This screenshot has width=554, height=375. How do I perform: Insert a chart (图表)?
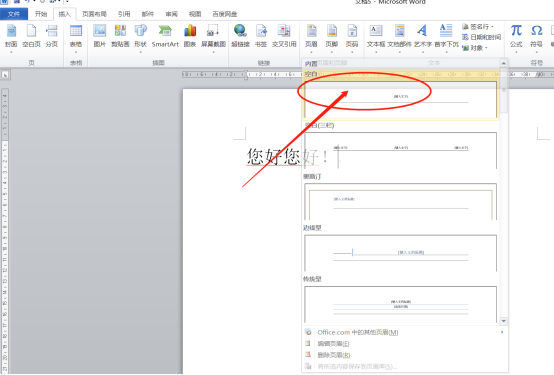pyautogui.click(x=190, y=36)
